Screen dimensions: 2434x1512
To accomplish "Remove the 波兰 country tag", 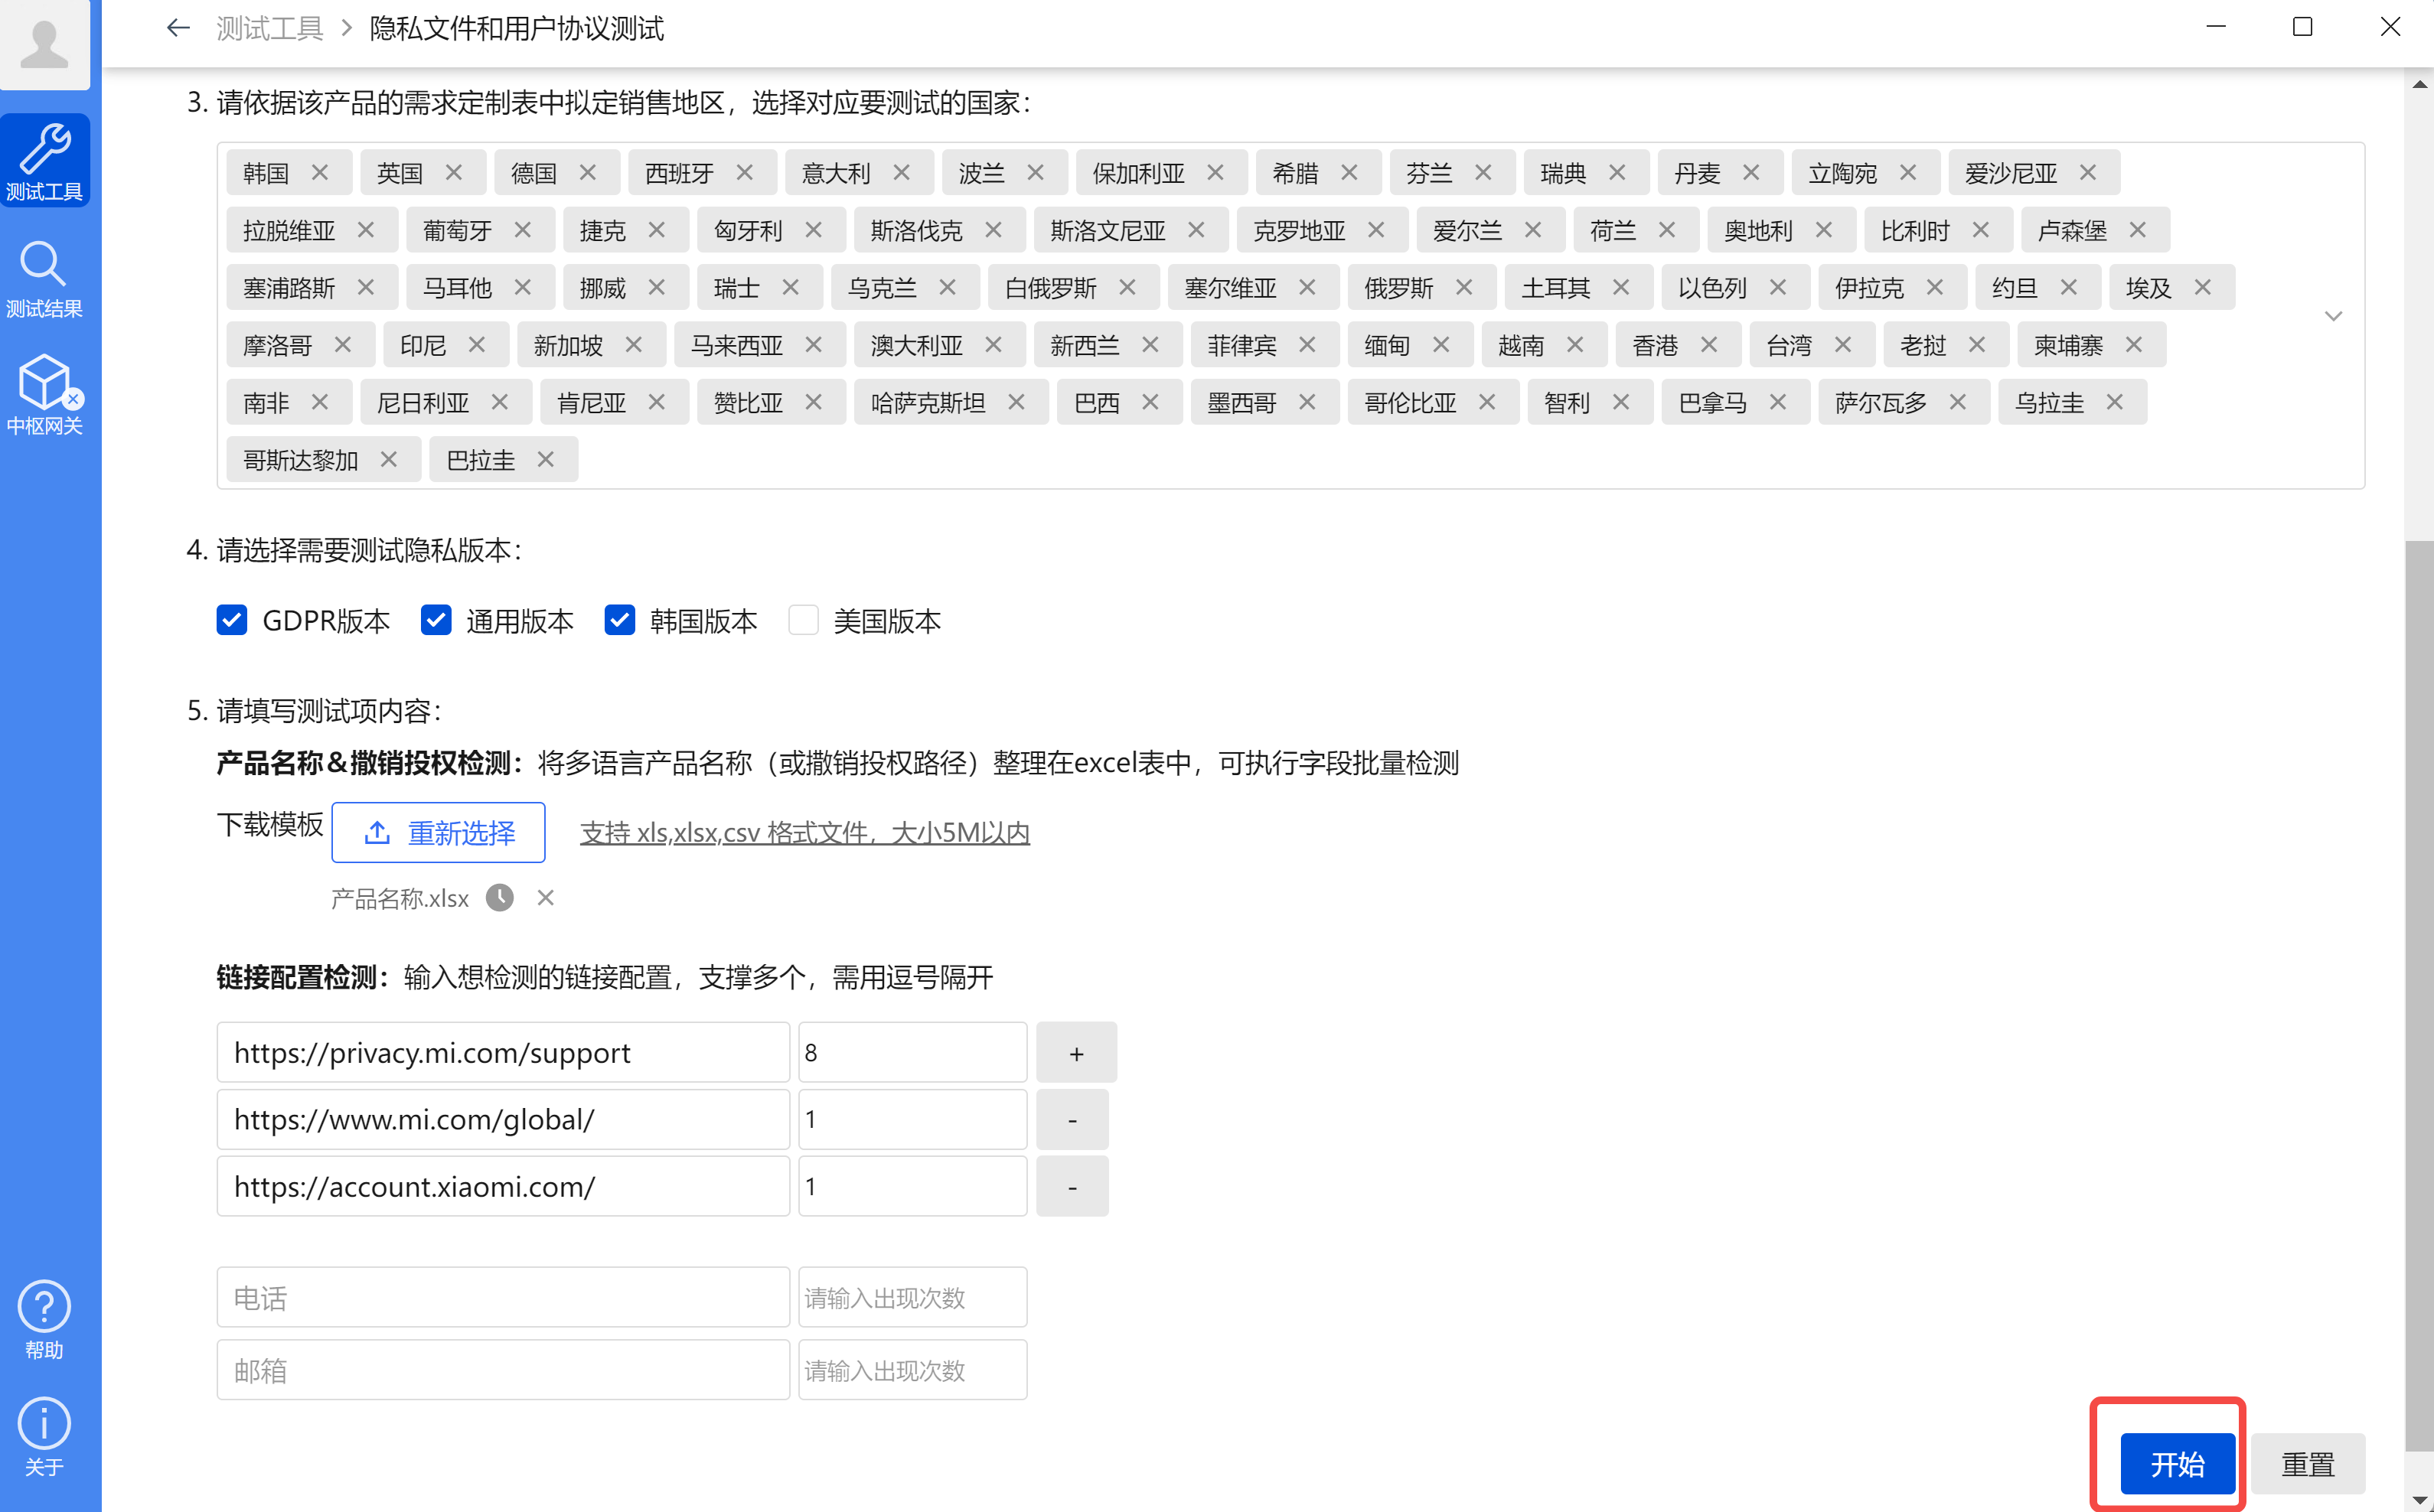I will tap(1035, 172).
